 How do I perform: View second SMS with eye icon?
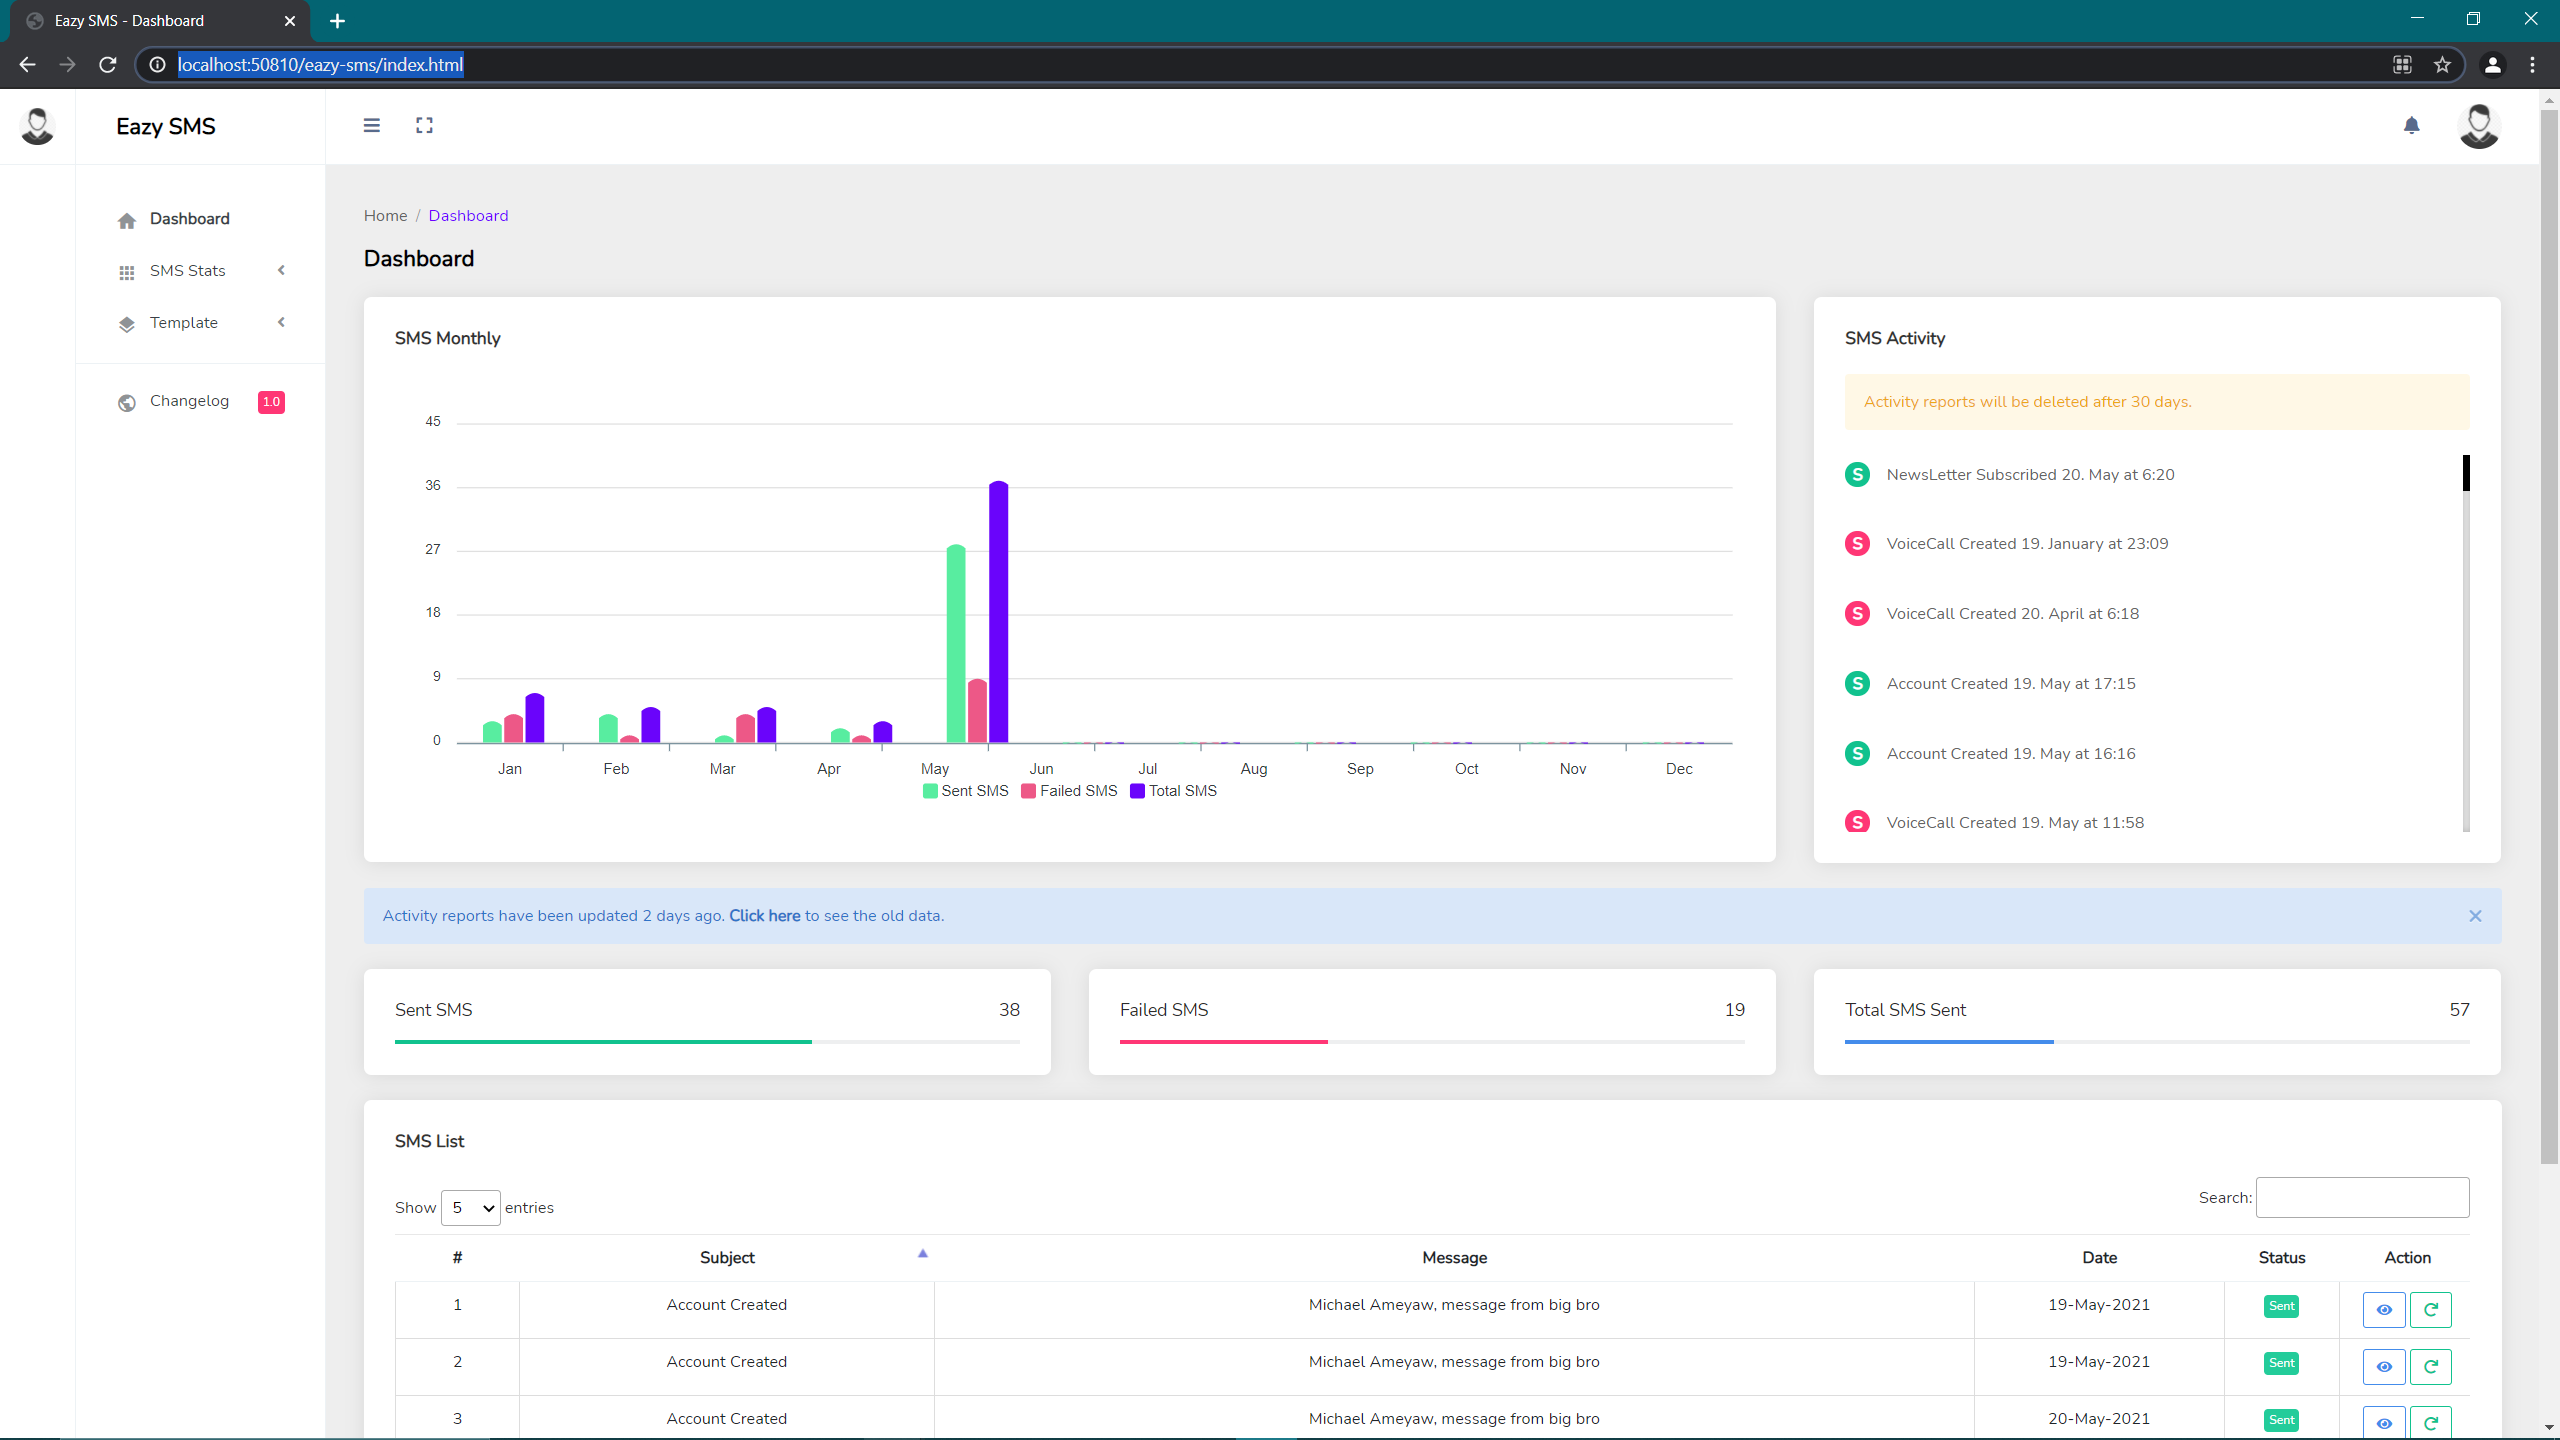[2384, 1366]
